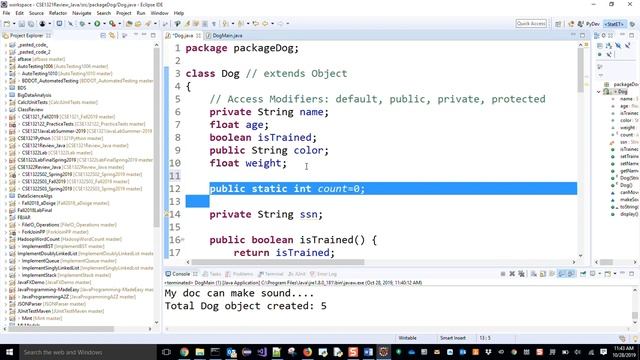This screenshot has width=640, height=360.
Task: Click the Save icon in toolbar
Action: (x=22, y=24)
